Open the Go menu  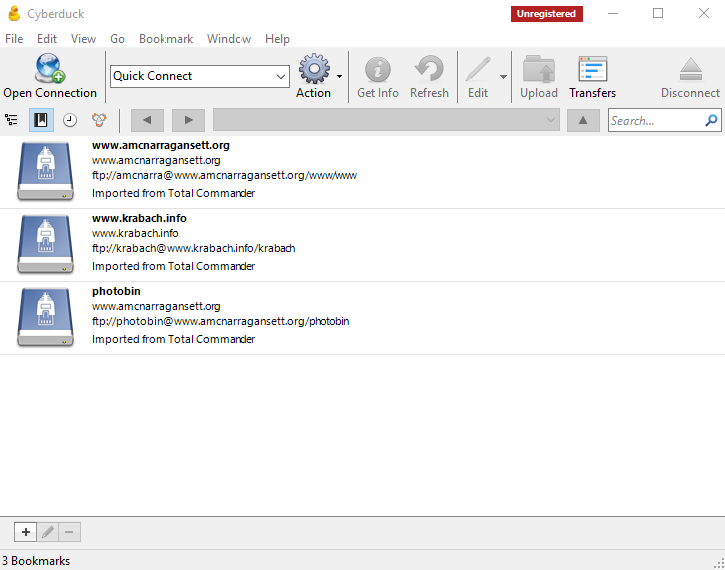tap(118, 39)
